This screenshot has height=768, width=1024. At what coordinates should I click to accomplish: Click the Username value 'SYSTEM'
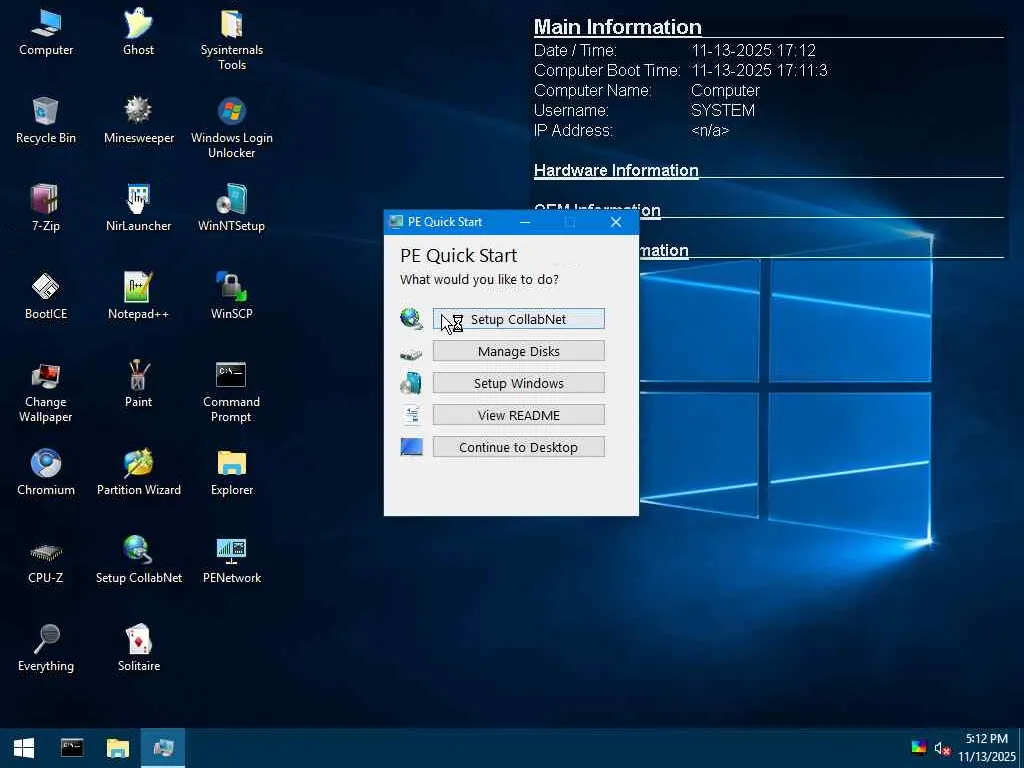click(x=722, y=110)
